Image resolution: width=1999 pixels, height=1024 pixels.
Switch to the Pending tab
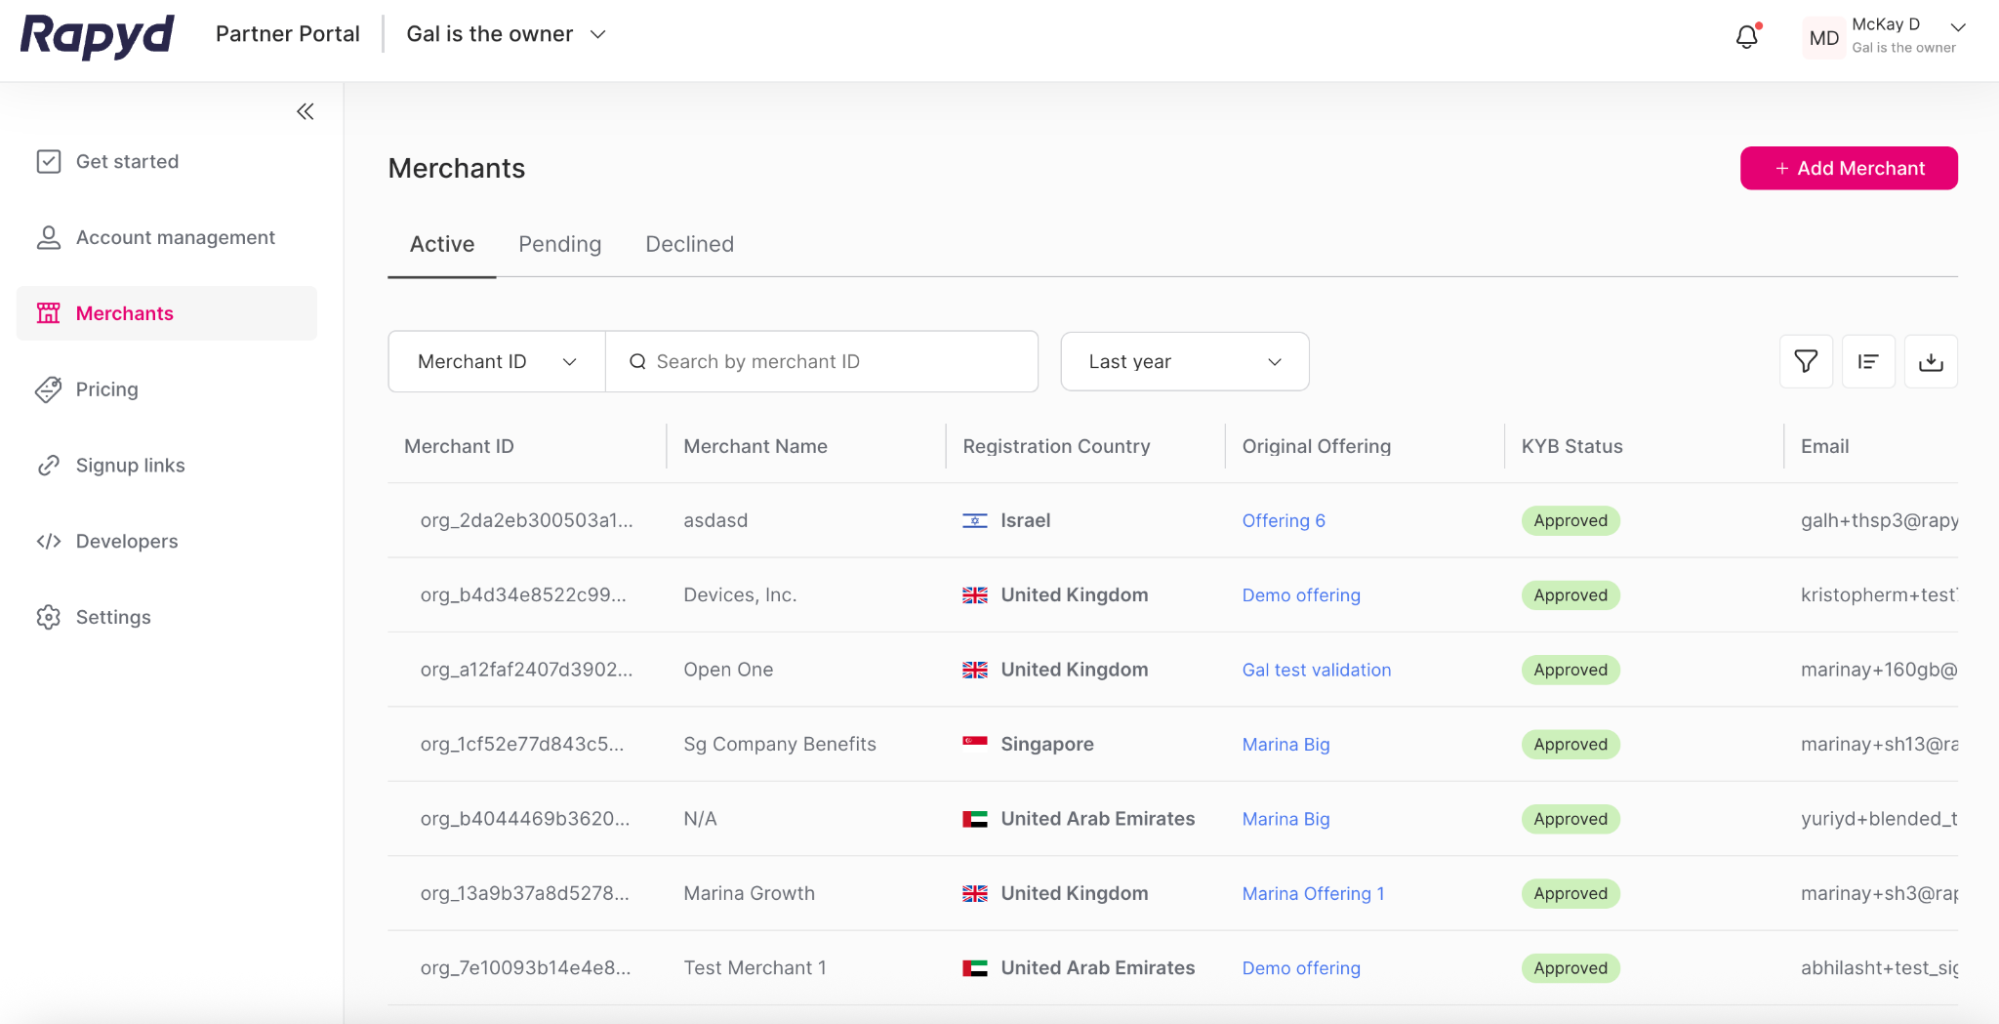point(559,244)
